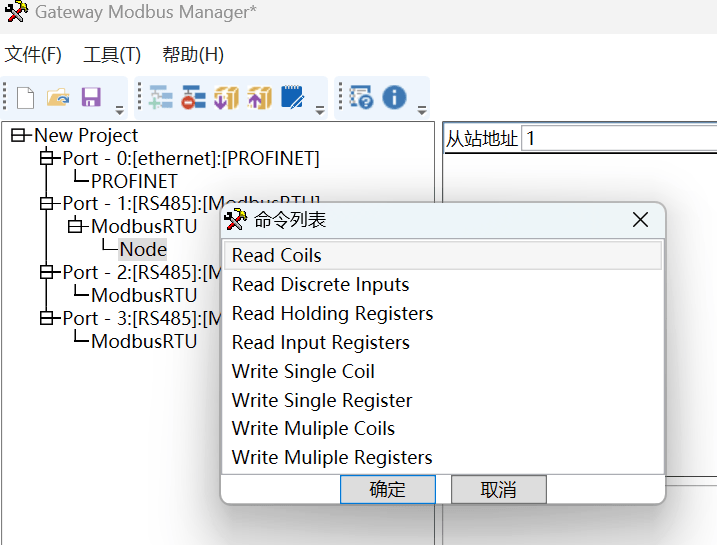
Task: Select the Node tree item
Action: (x=143, y=249)
